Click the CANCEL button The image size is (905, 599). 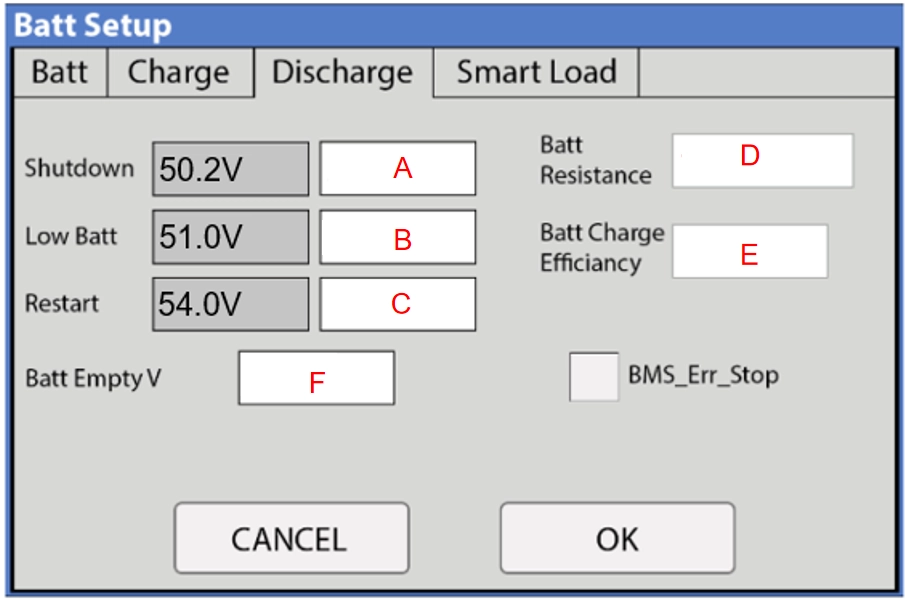coord(291,538)
